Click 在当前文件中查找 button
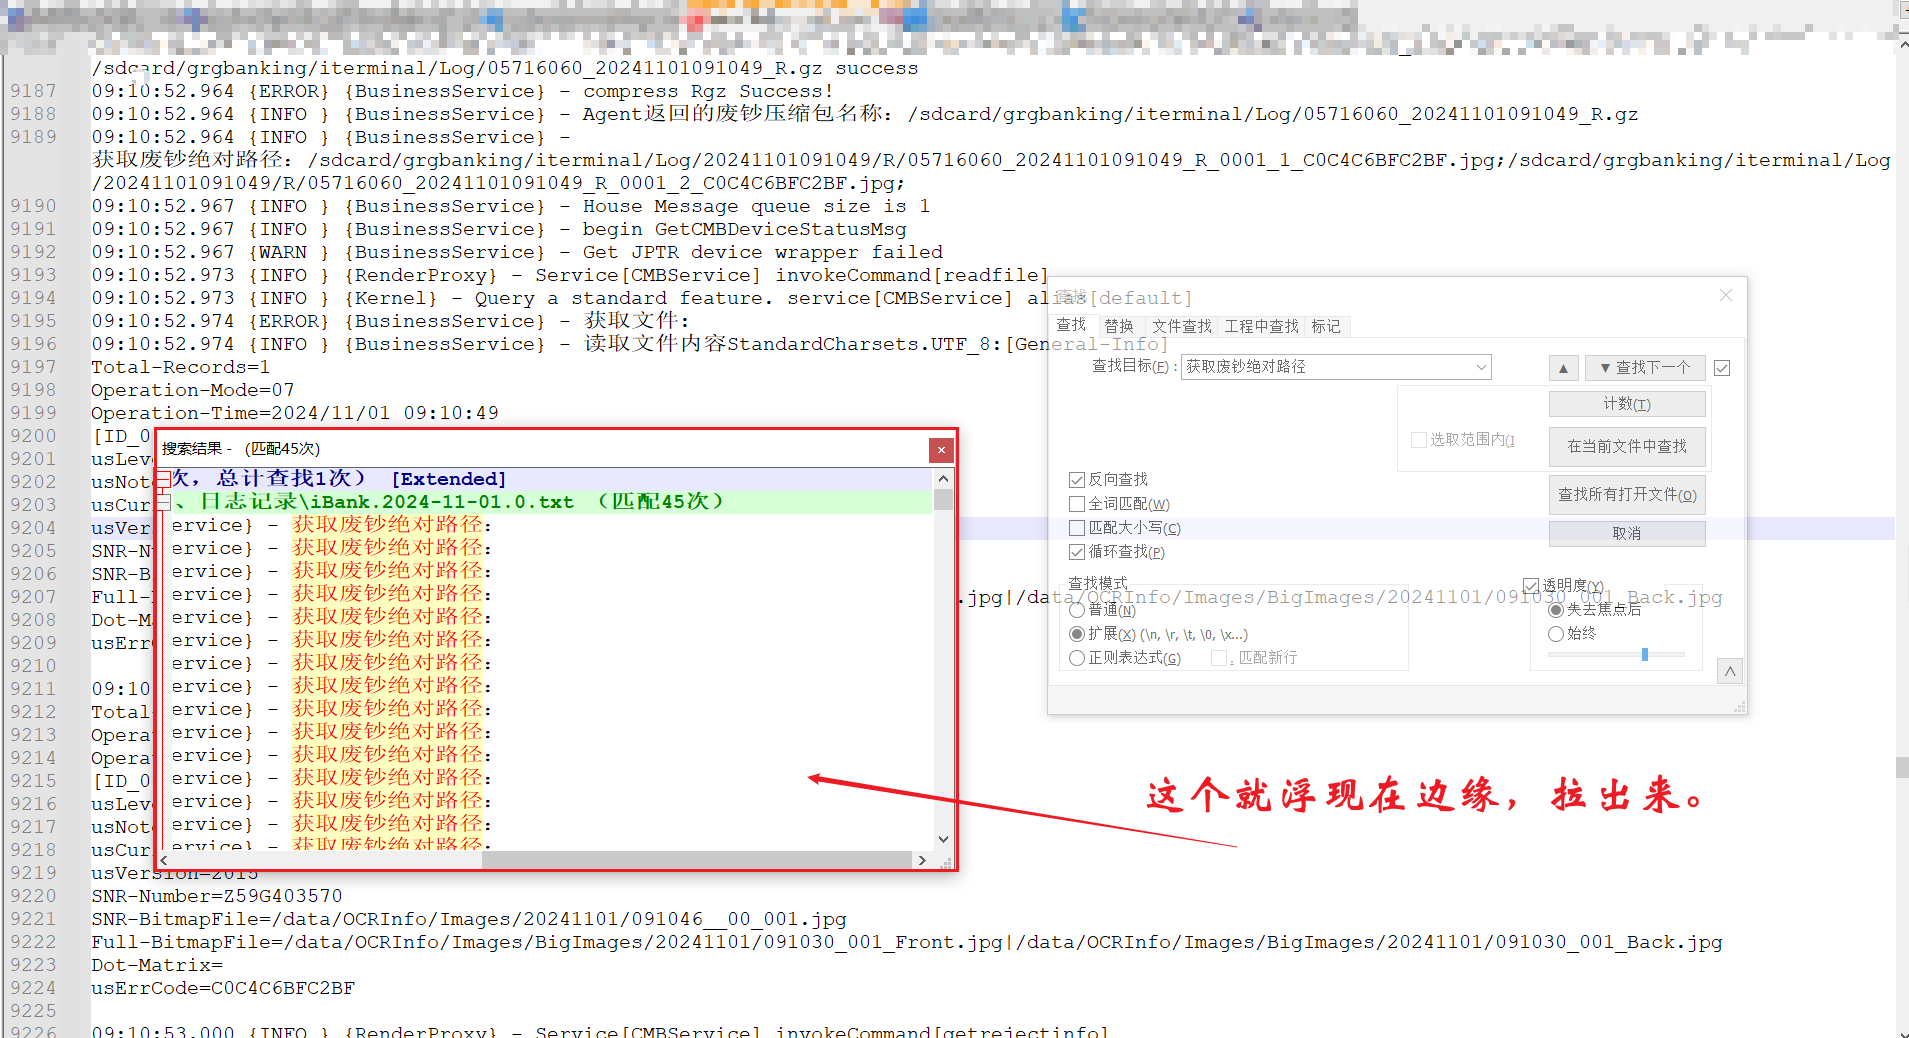Viewport: 1909px width, 1038px height. coord(1627,446)
